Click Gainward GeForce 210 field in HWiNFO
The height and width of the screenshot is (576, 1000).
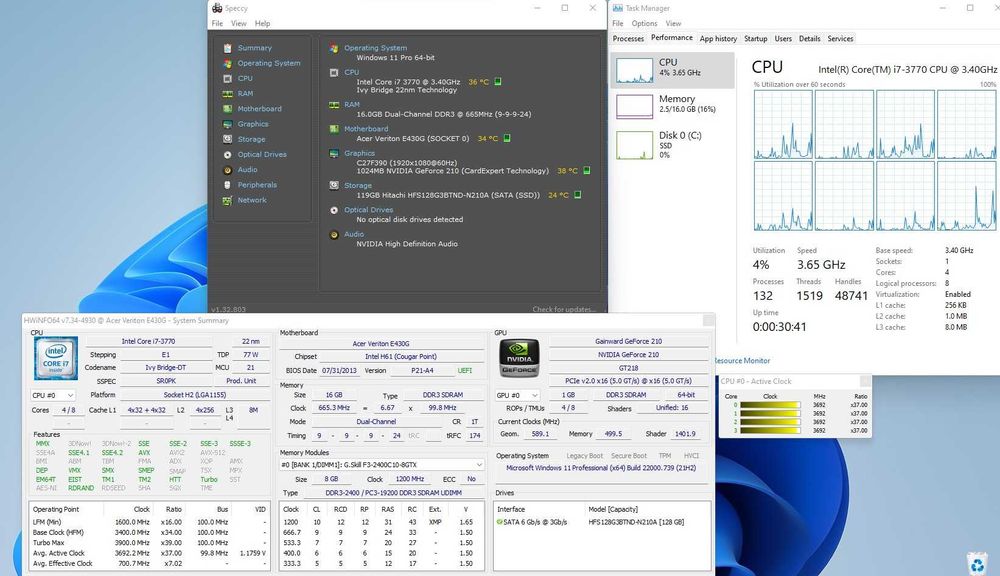point(628,341)
